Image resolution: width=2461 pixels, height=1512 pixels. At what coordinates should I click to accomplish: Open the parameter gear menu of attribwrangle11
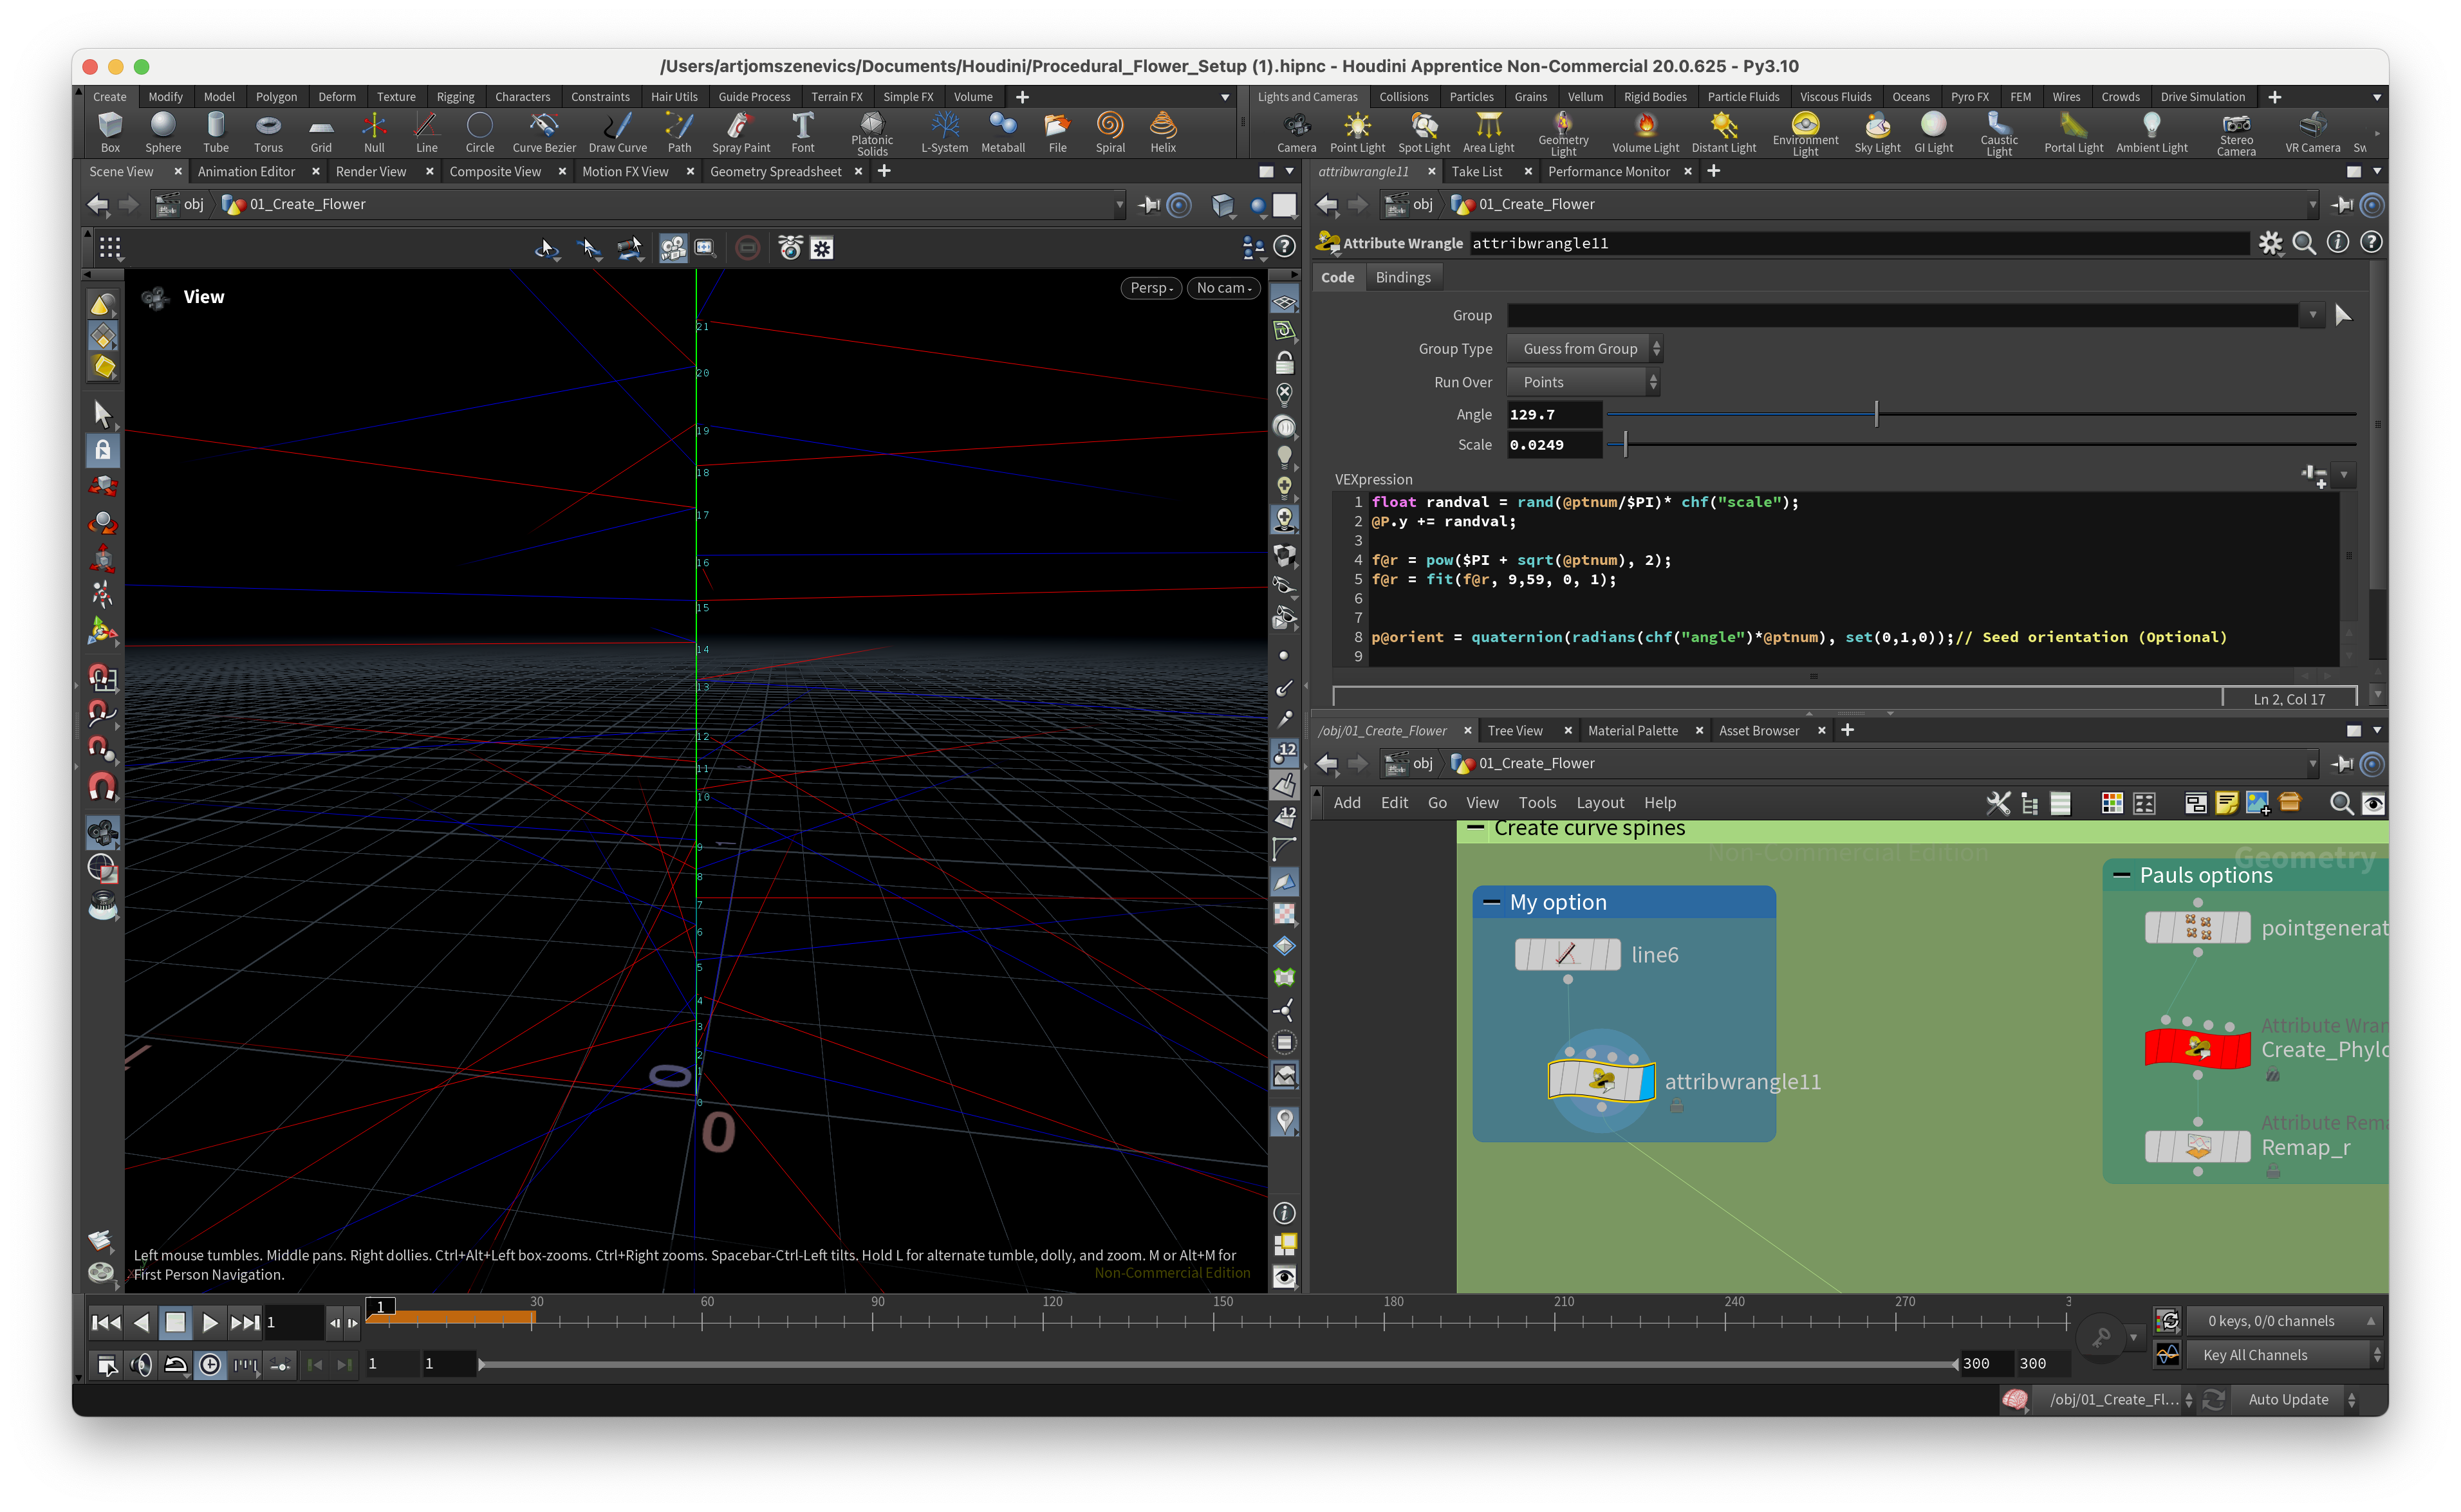tap(2270, 243)
